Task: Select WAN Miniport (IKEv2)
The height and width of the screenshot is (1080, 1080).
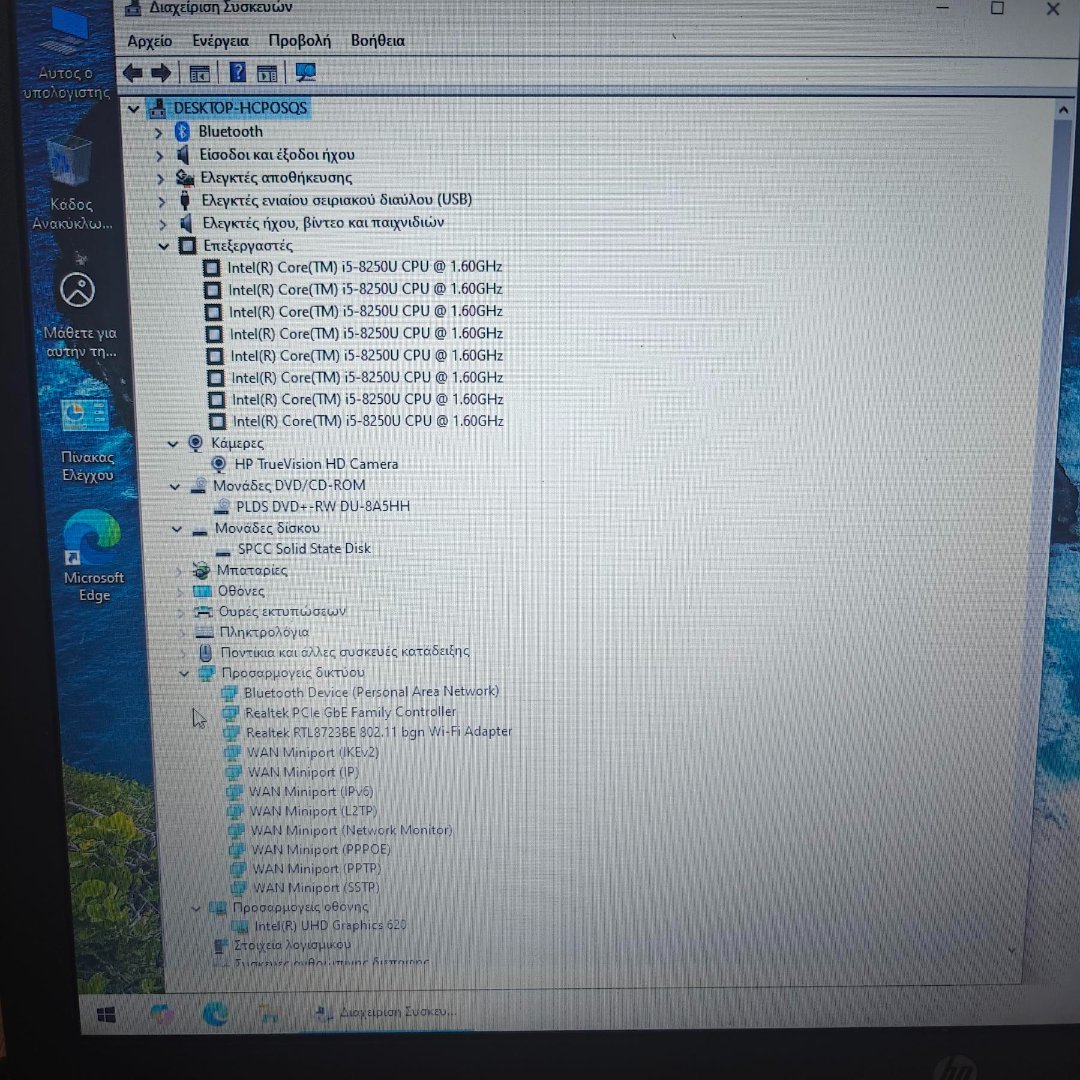Action: (x=313, y=752)
